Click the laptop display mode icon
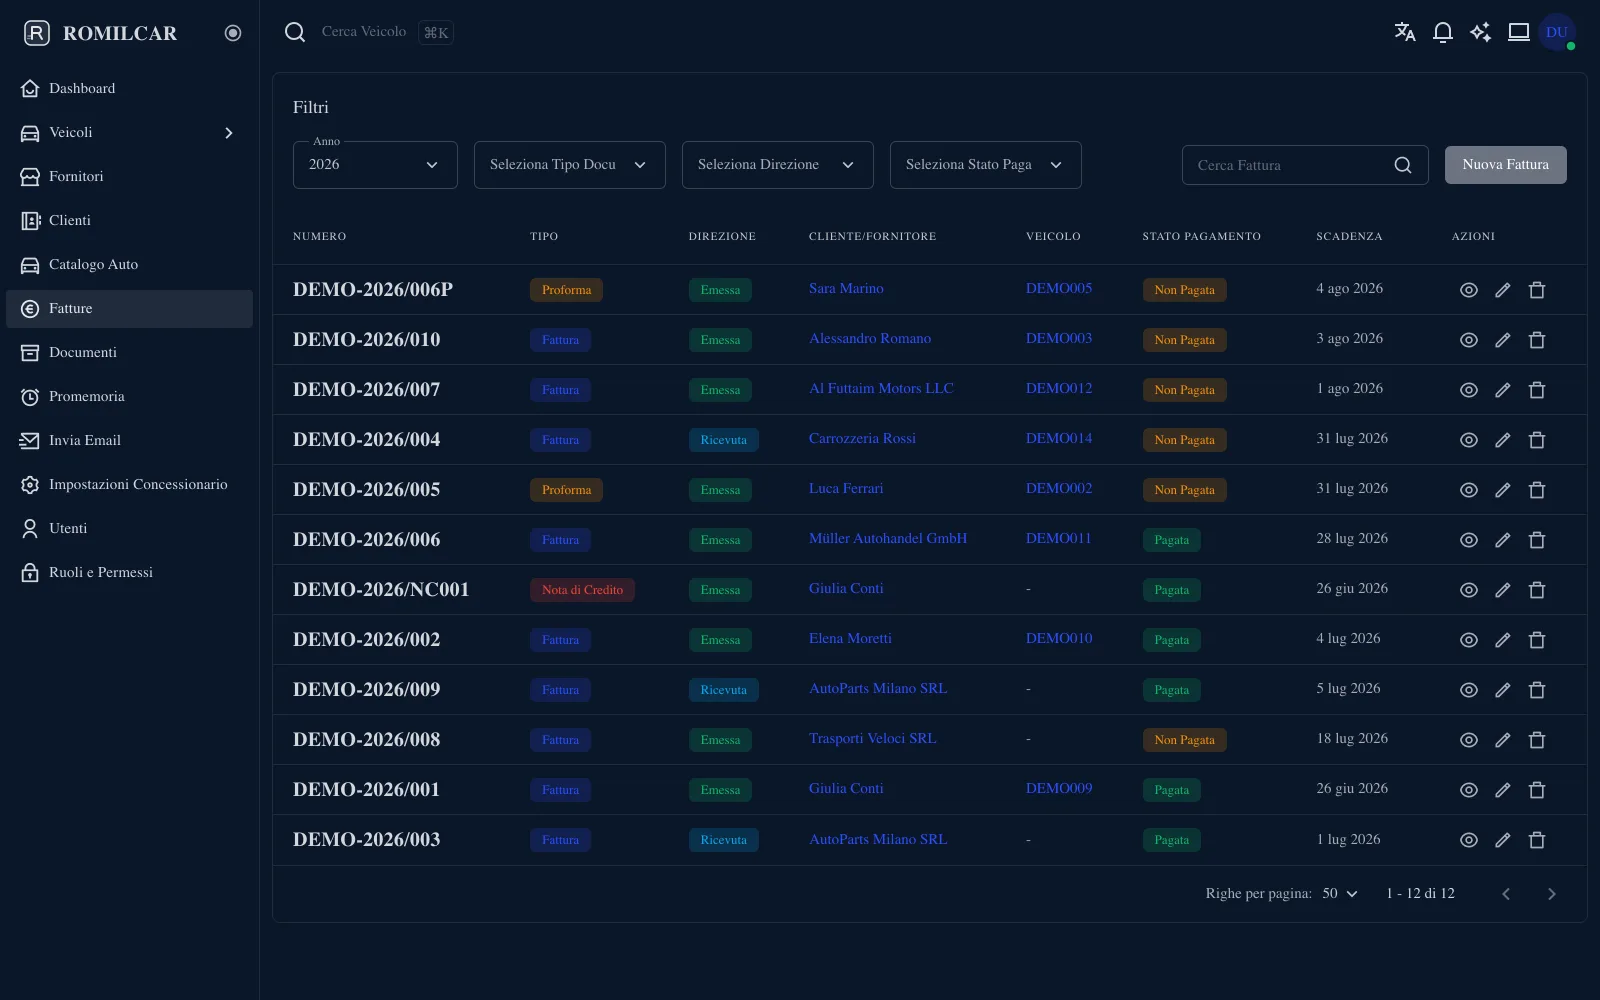Image resolution: width=1600 pixels, height=1000 pixels. (1518, 32)
